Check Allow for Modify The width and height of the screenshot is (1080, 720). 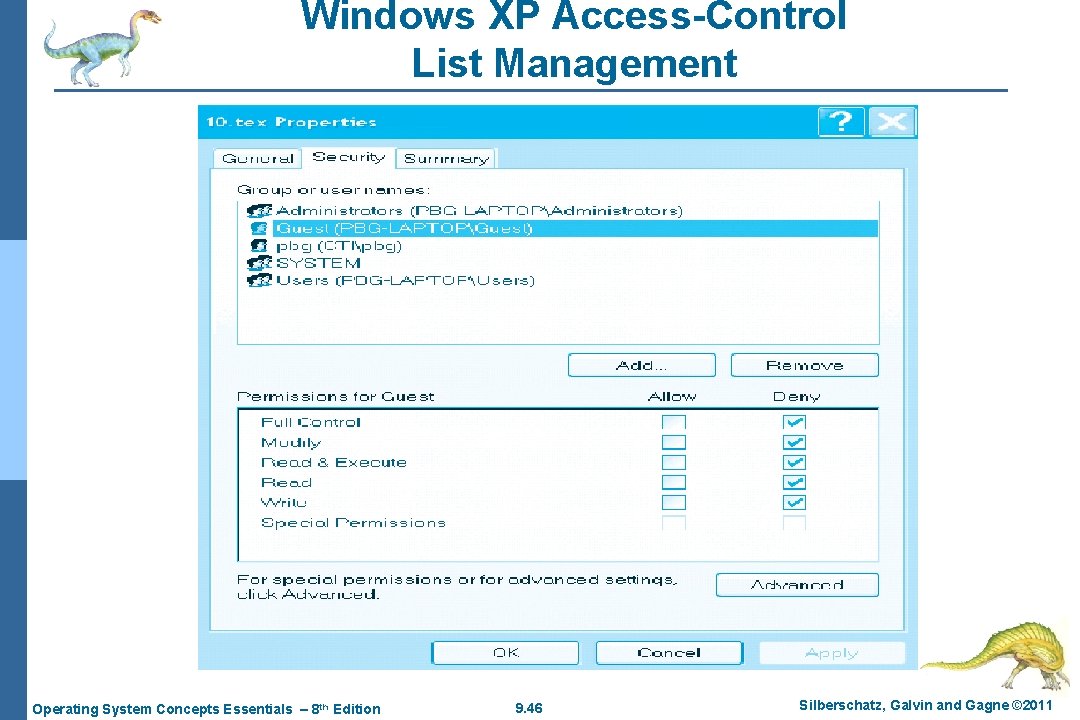(x=674, y=442)
